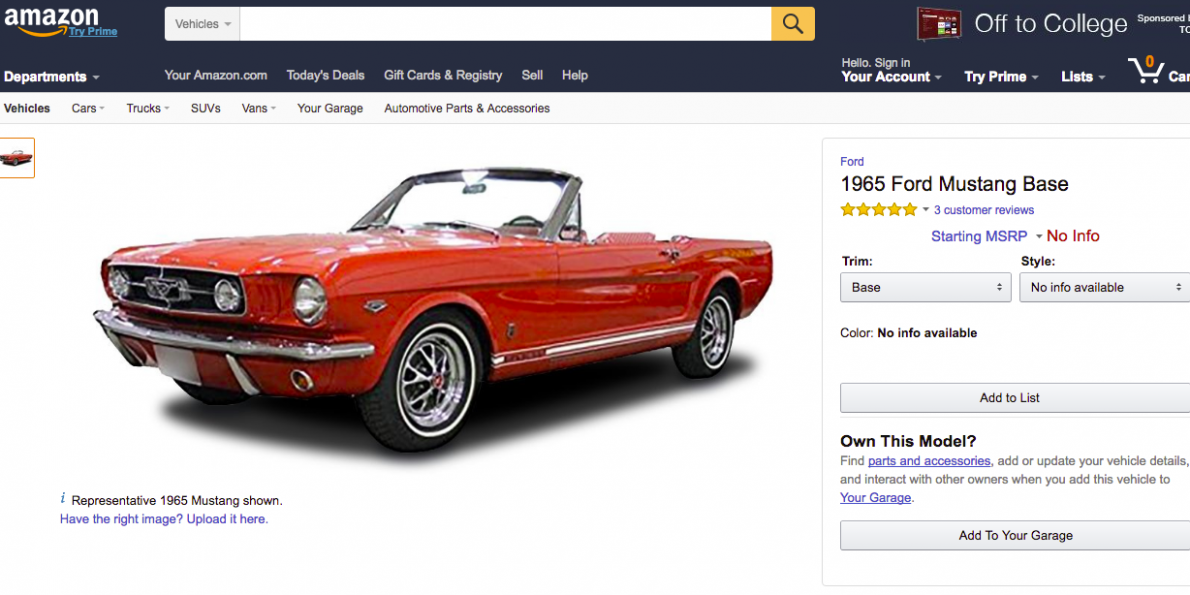1190x595 pixels.
Task: Click the search magnifier button
Action: 792,24
